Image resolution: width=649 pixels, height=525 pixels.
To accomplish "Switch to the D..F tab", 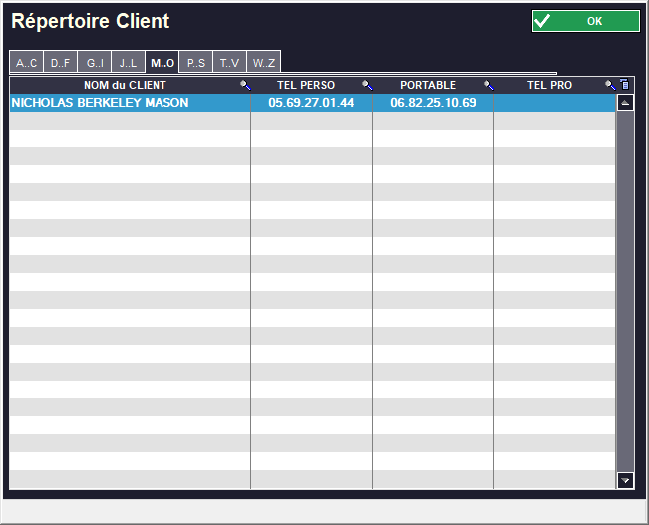I will 60,63.
